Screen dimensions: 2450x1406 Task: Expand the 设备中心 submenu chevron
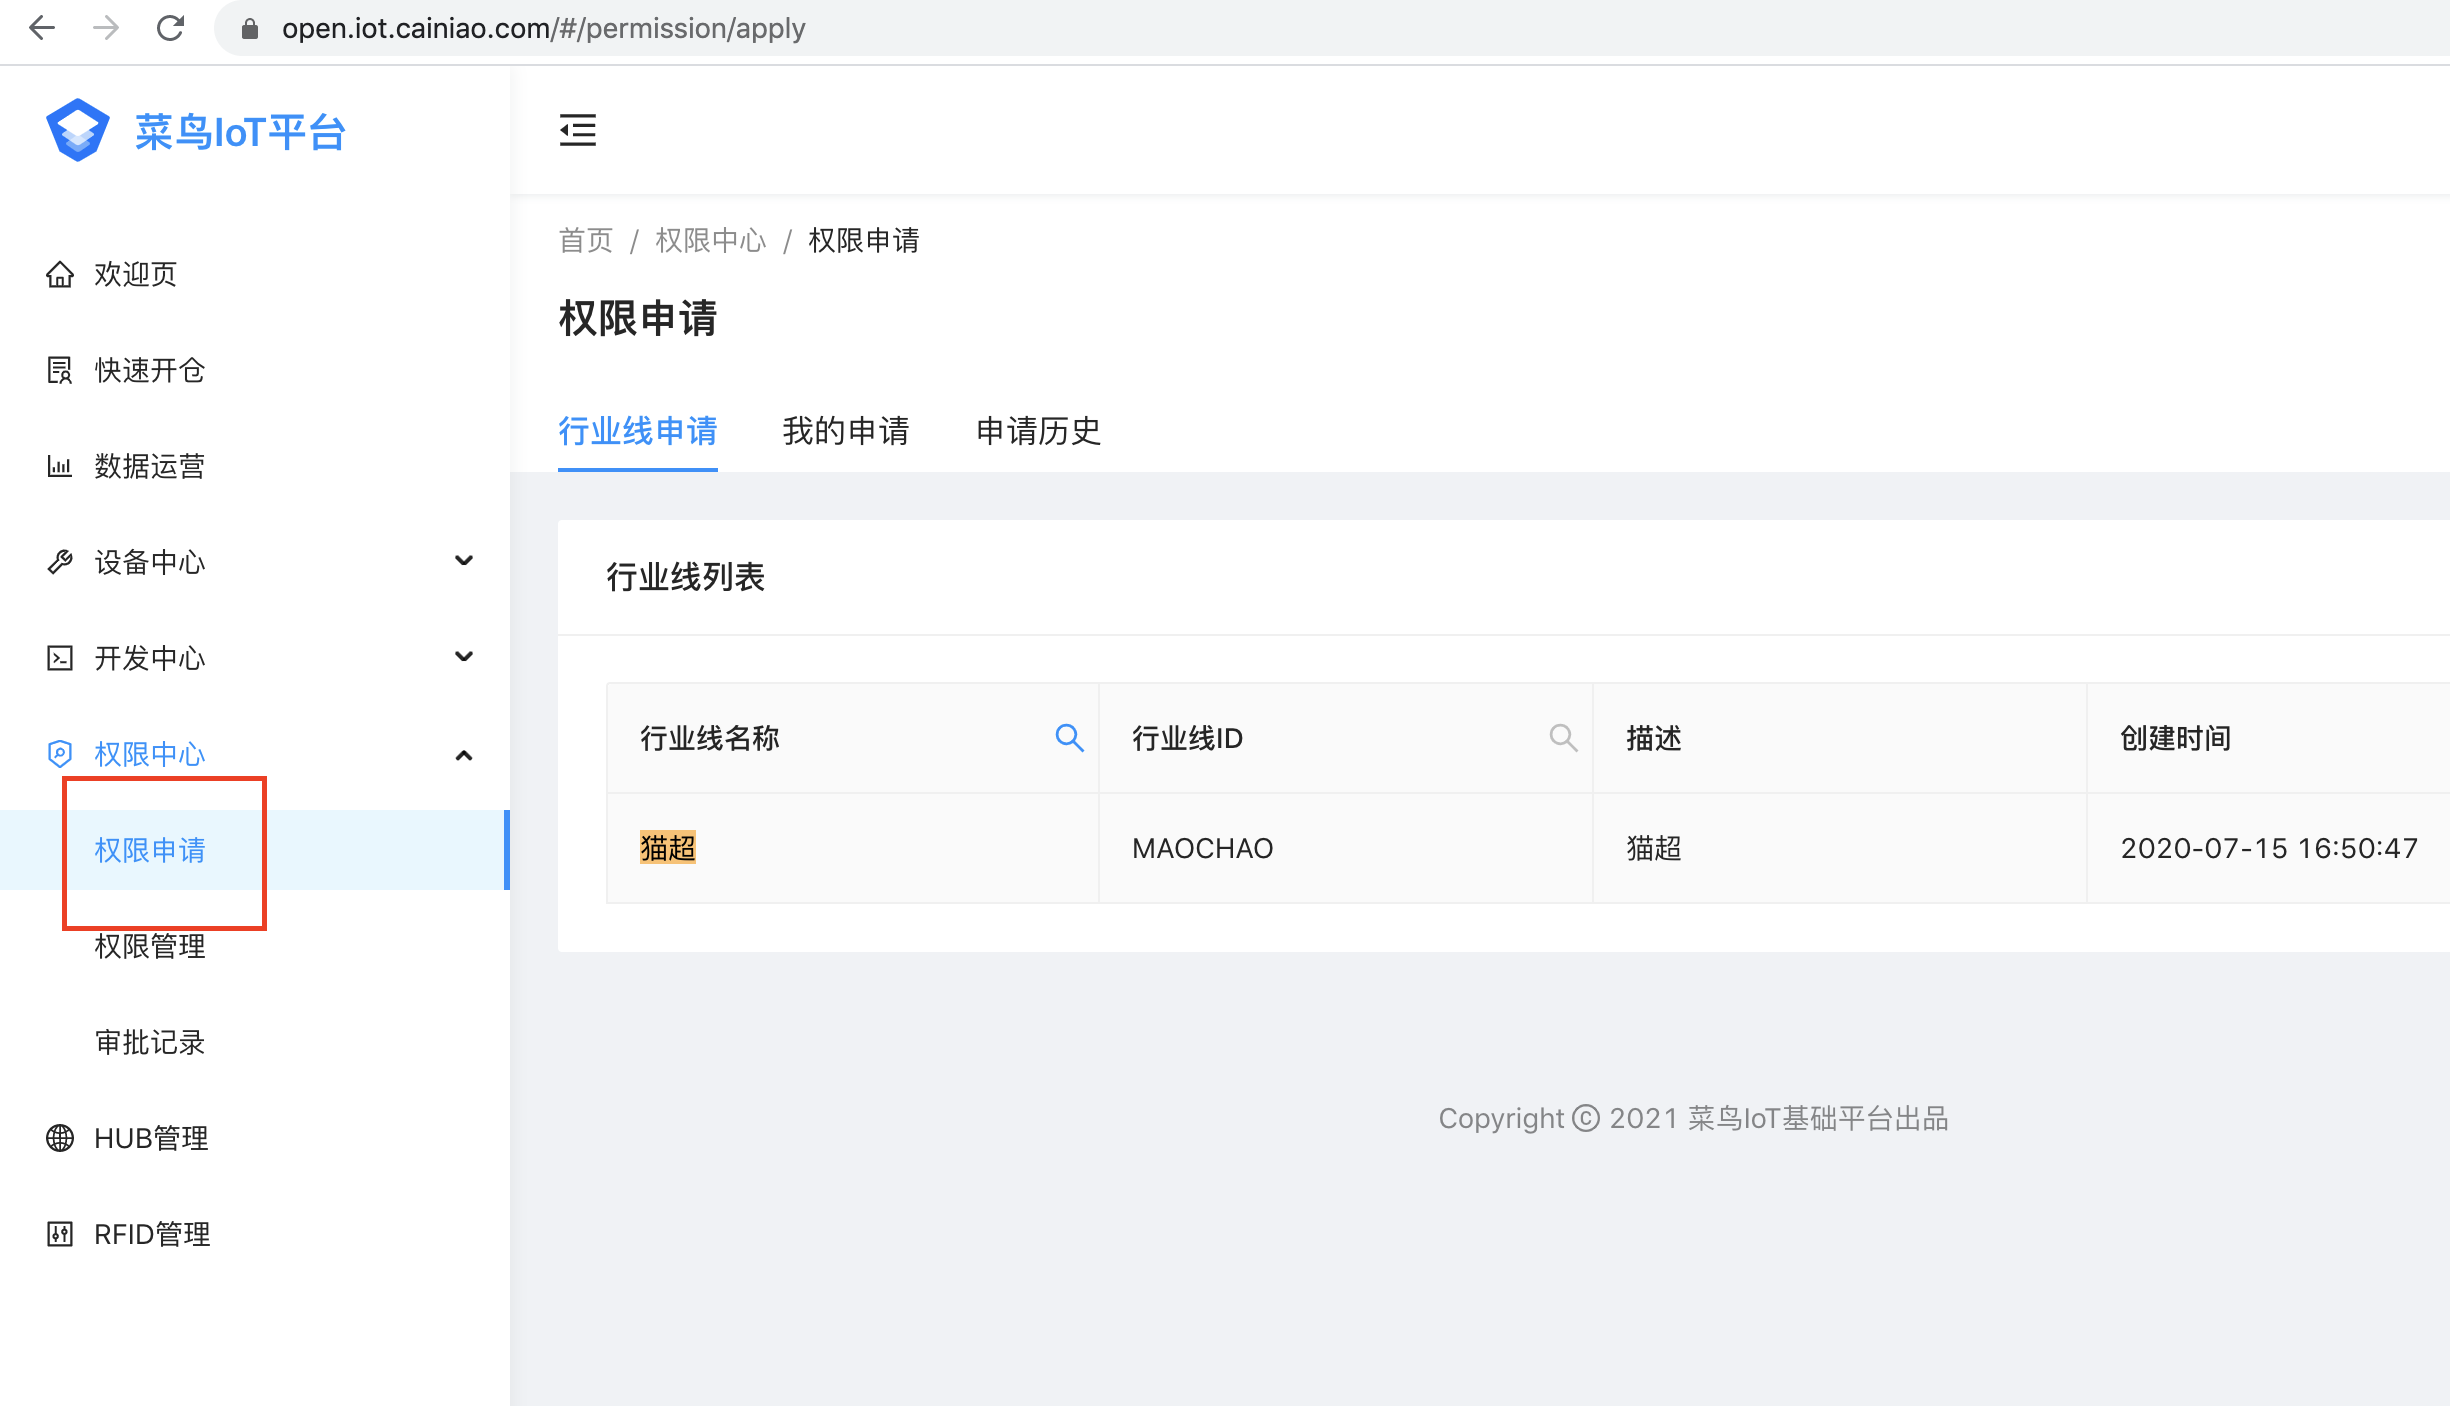pyautogui.click(x=463, y=561)
